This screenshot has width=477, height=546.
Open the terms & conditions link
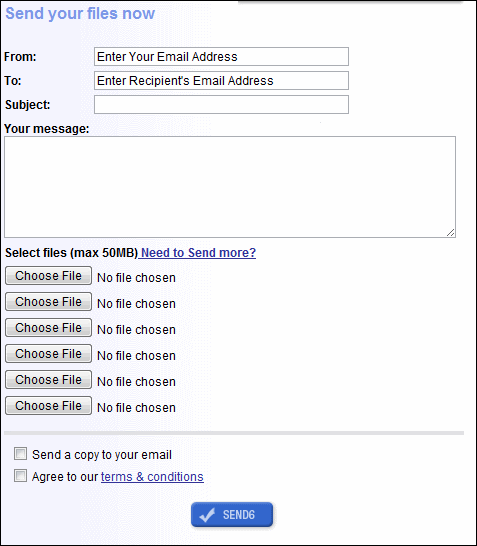point(152,477)
